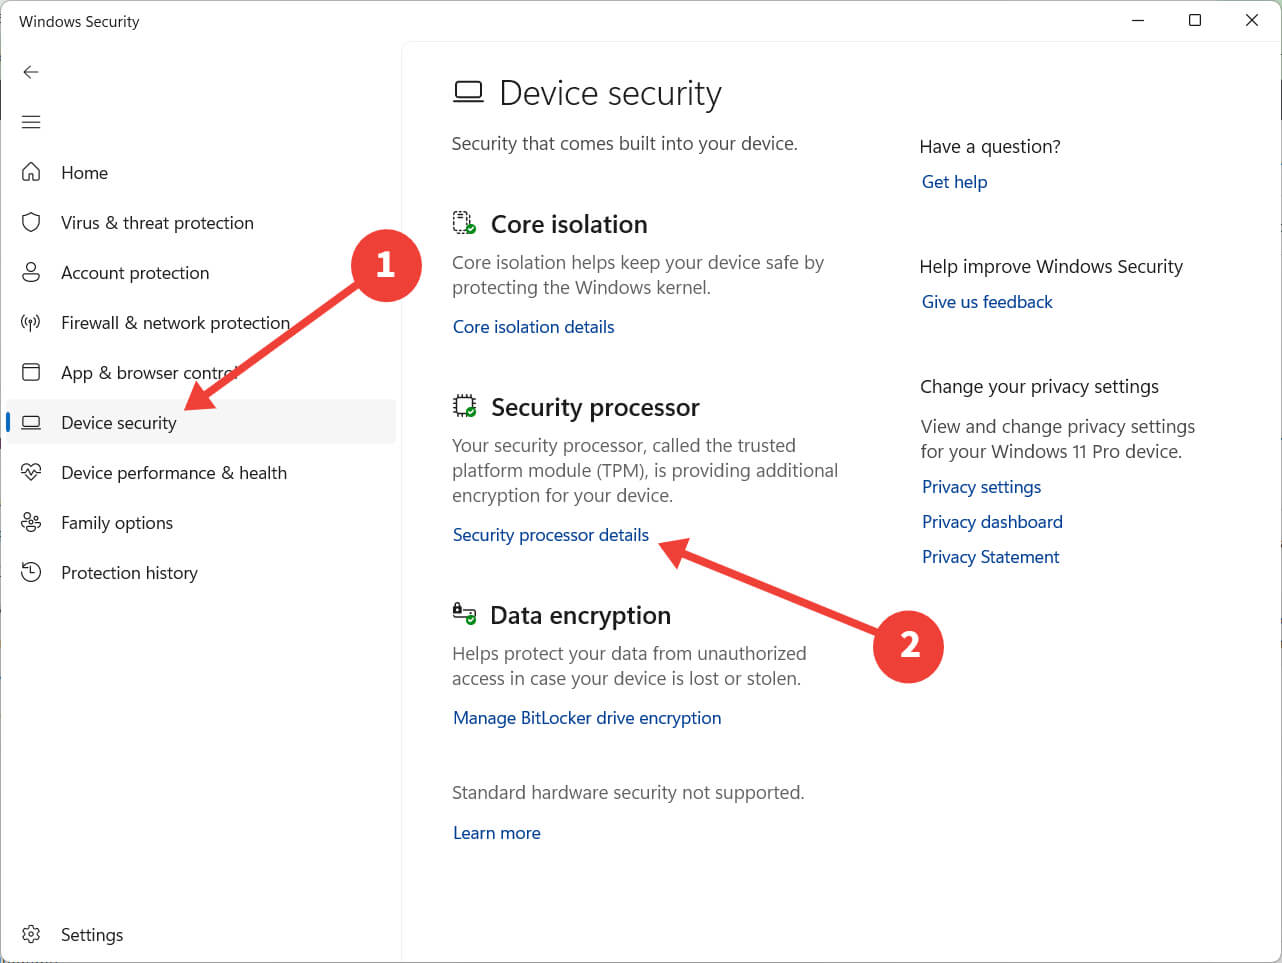
Task: Click the Firewall & network protection icon
Action: 32,322
